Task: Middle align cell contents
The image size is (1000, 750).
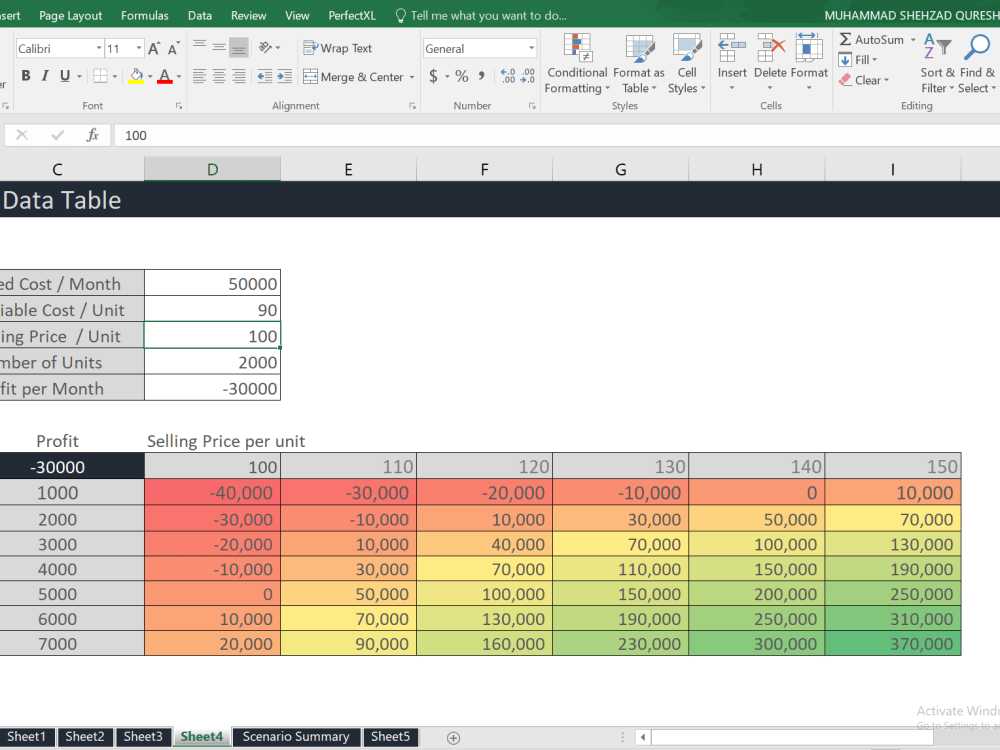Action: [219, 46]
